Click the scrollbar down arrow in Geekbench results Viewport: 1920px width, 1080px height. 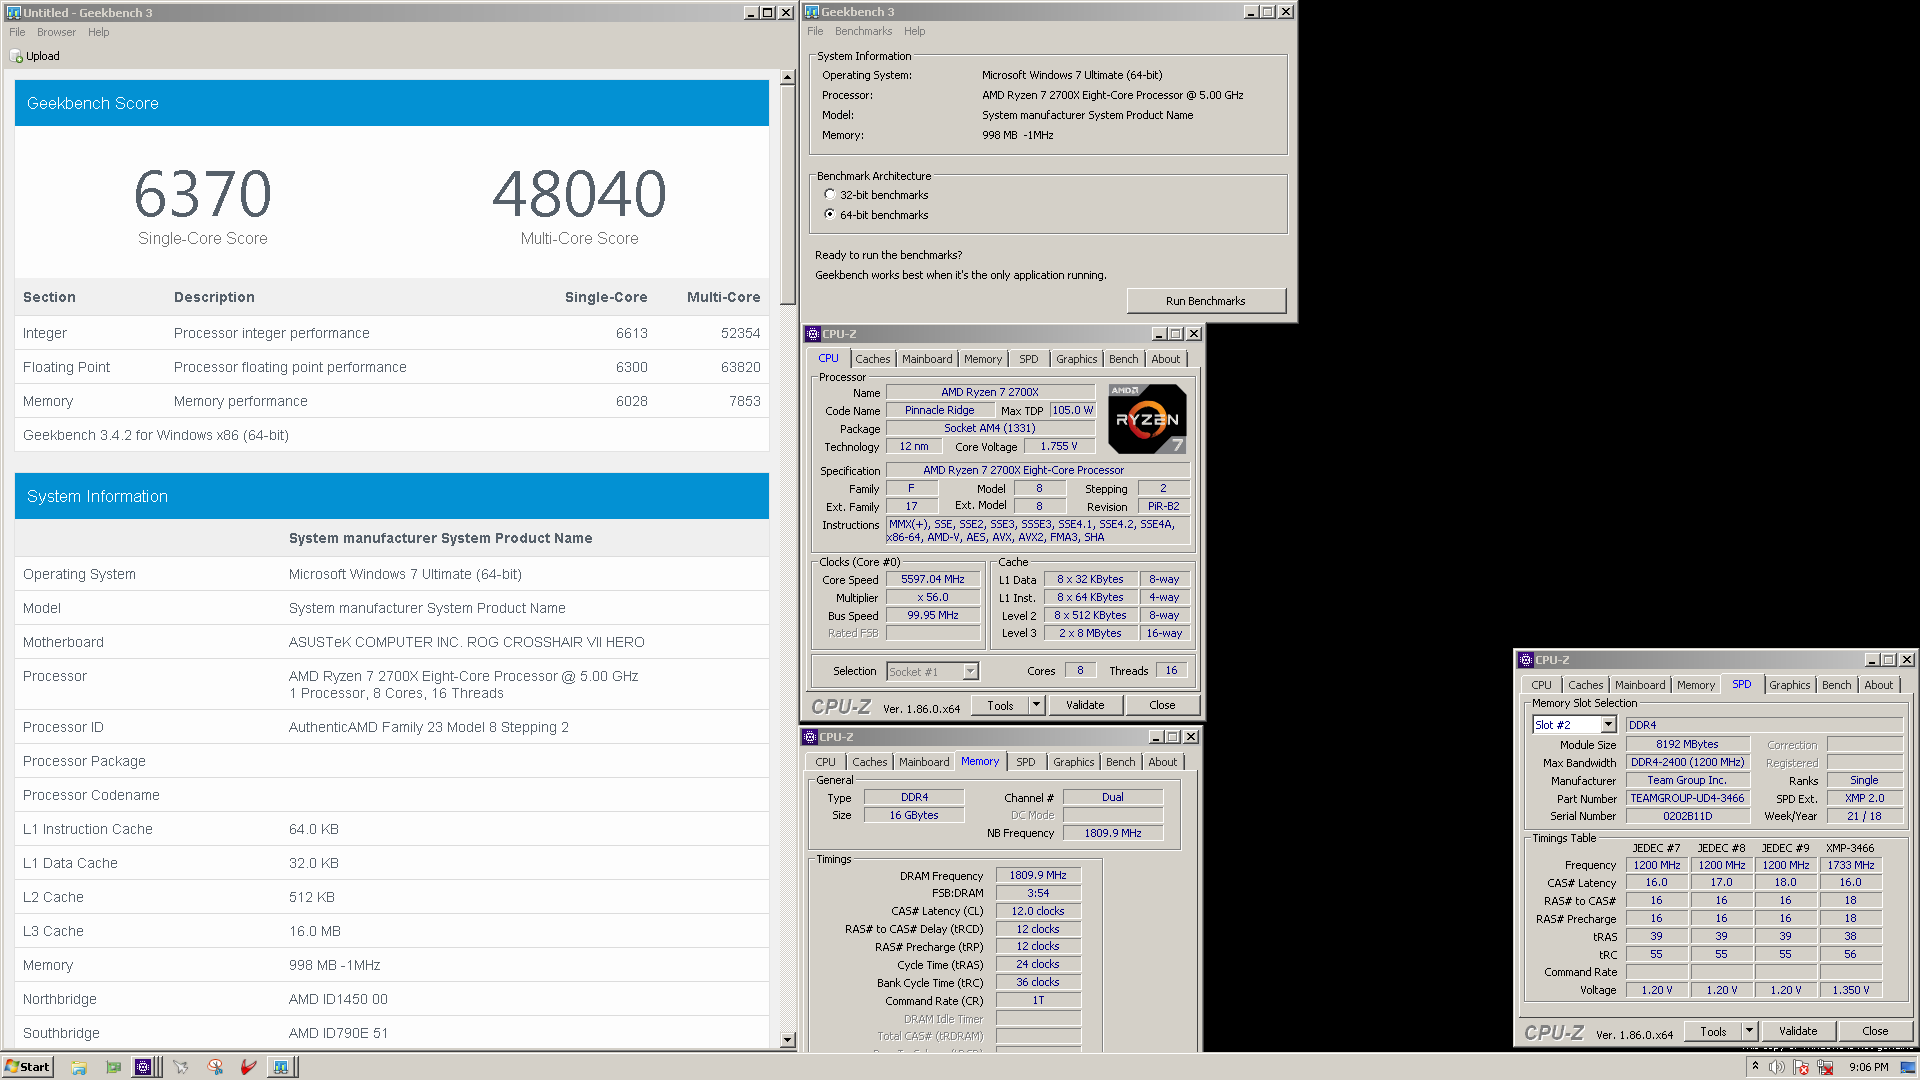787,1040
